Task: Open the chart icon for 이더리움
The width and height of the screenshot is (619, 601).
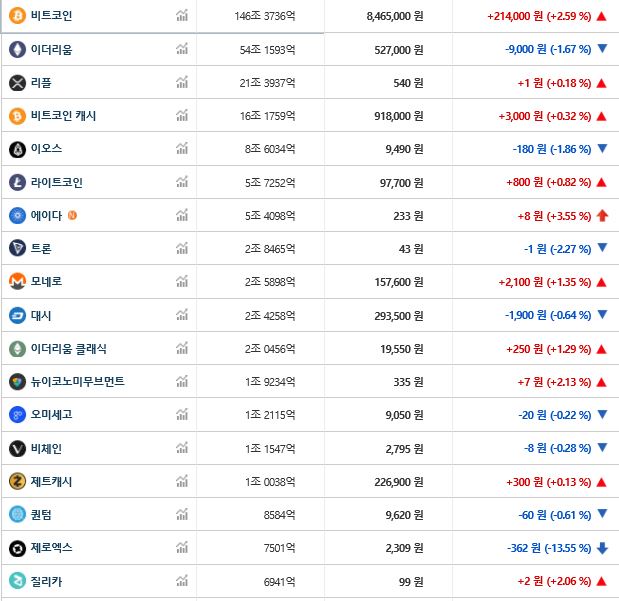Action: [182, 49]
